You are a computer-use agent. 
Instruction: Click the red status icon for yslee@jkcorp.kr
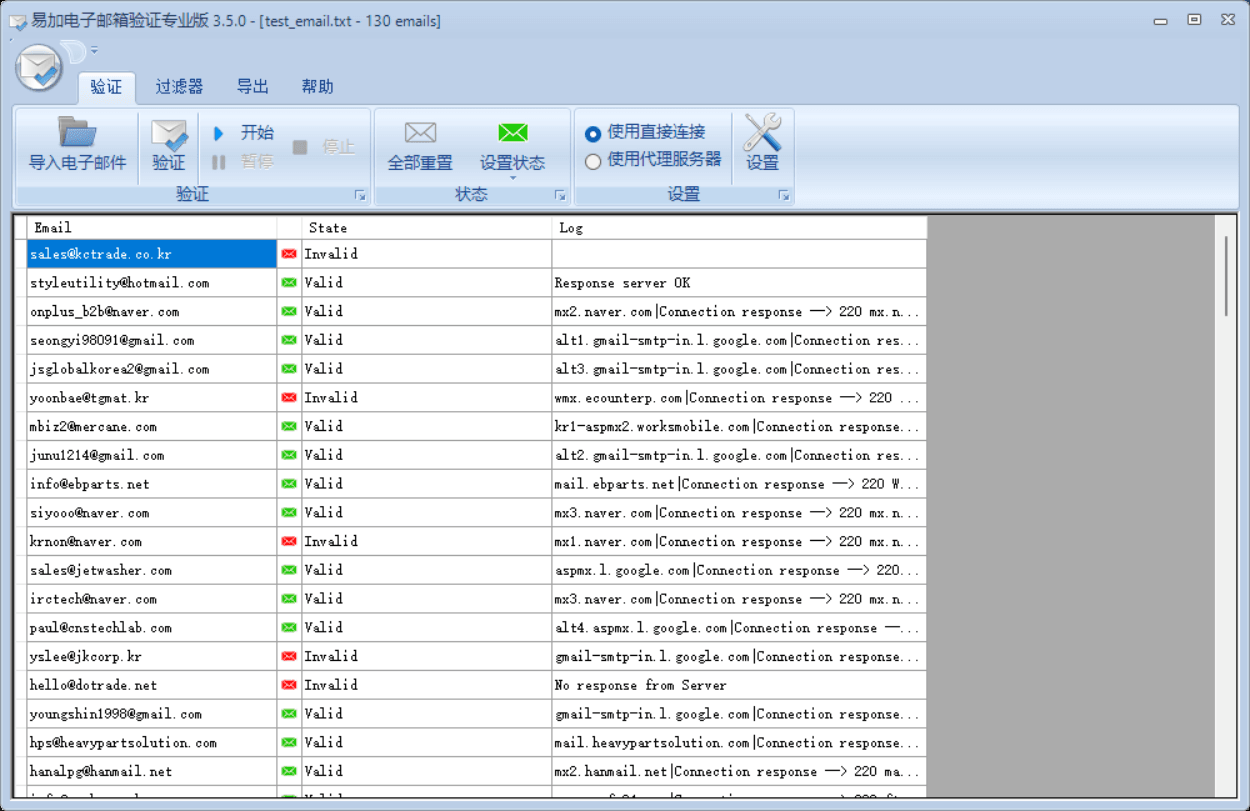tap(289, 657)
